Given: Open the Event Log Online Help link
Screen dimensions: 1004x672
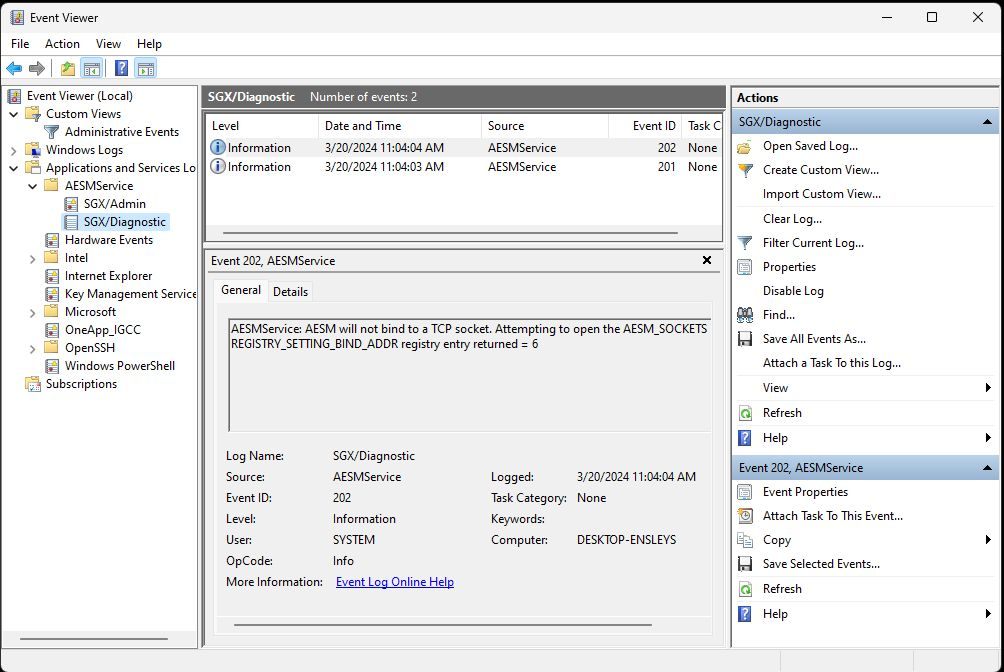Looking at the screenshot, I should point(394,582).
